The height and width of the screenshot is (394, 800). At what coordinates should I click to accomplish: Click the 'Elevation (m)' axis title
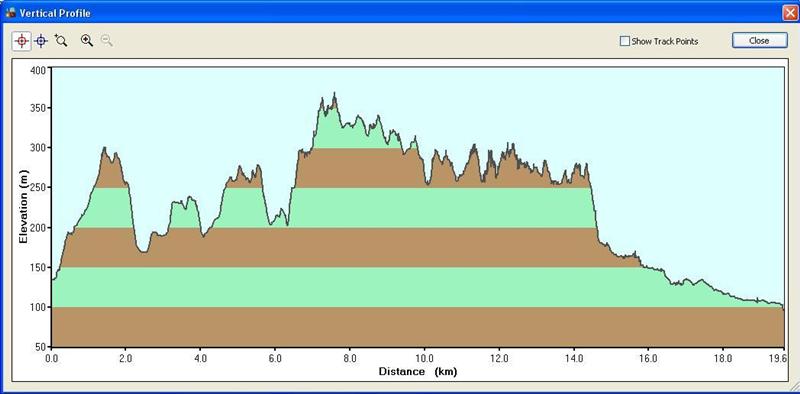(23, 206)
